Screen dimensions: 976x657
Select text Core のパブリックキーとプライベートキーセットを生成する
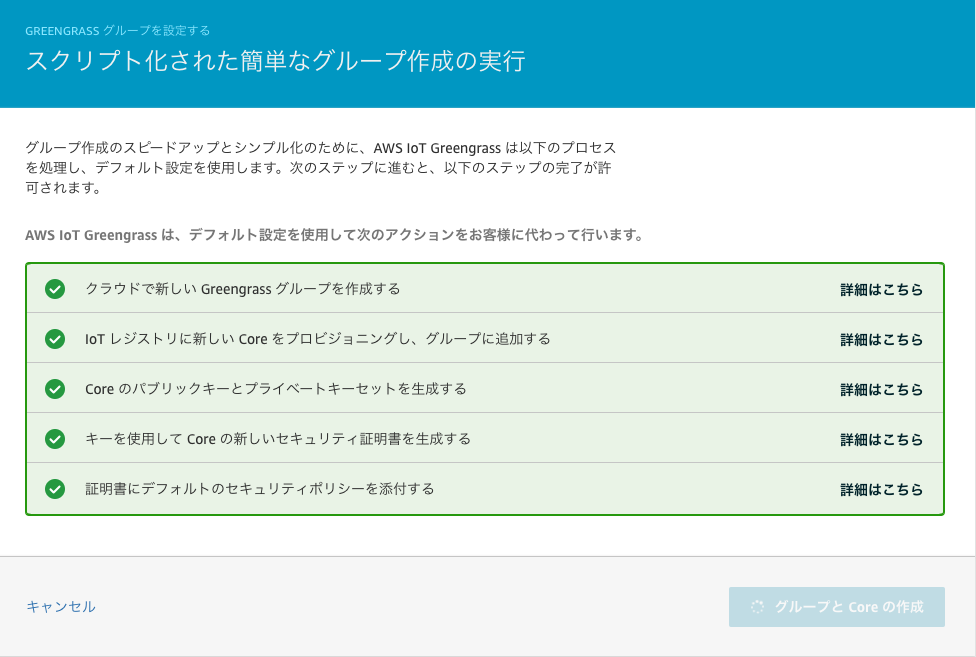[x=276, y=389]
